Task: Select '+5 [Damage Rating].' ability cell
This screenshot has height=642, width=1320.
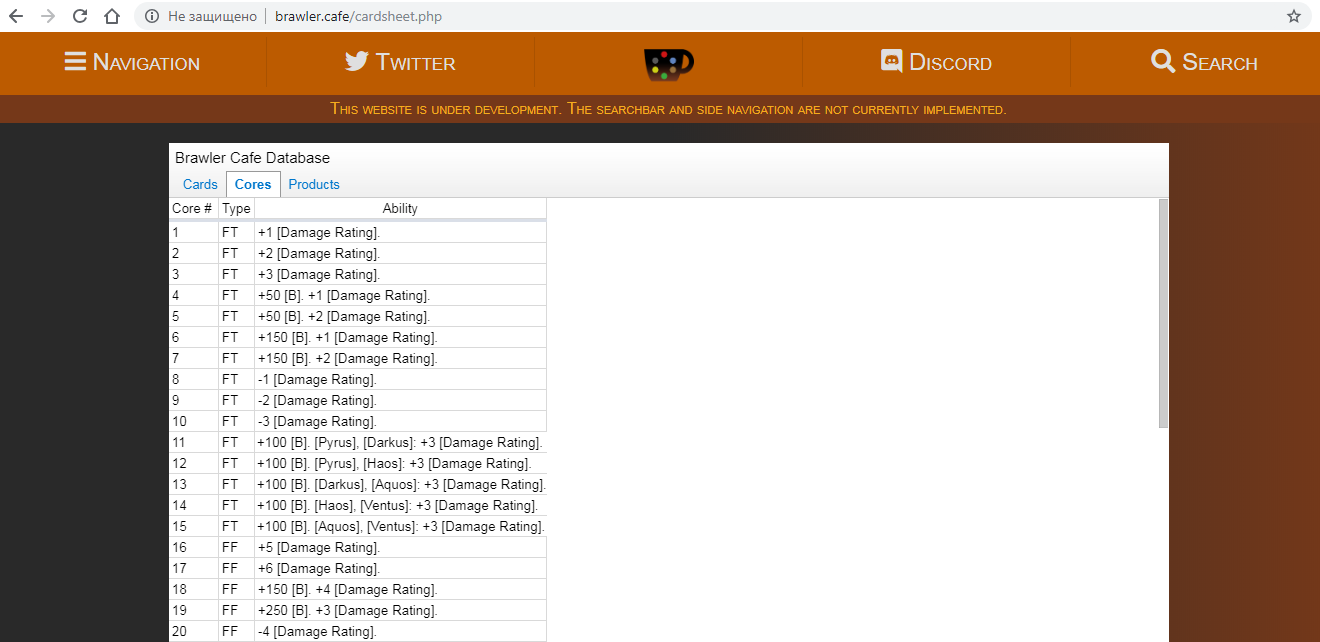Action: [400, 547]
